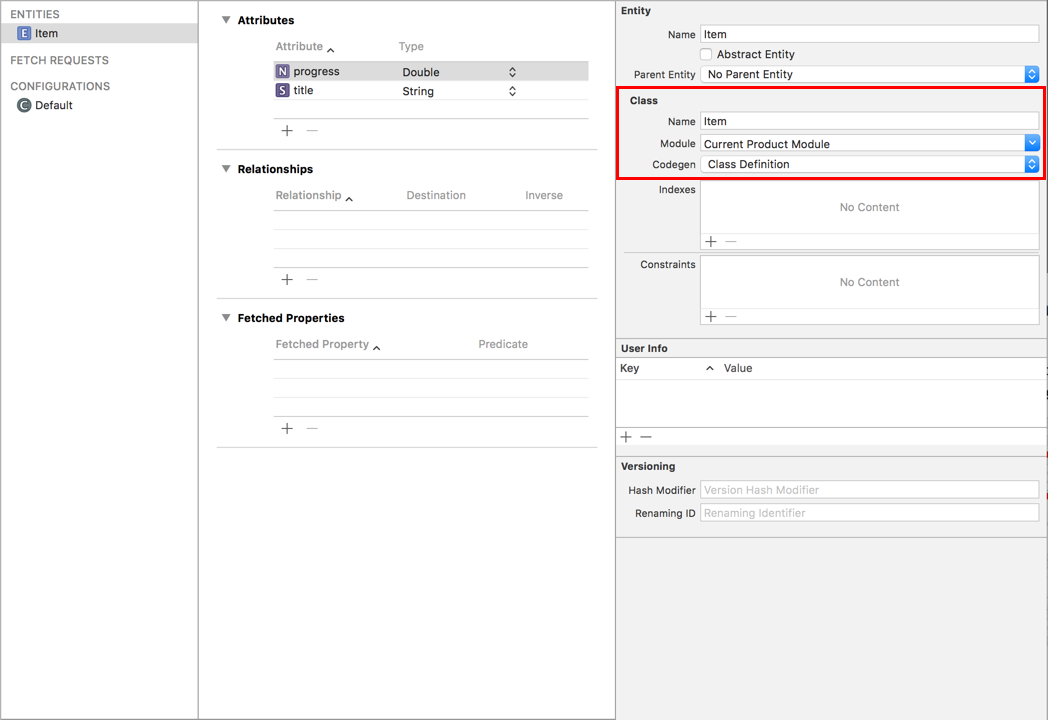
Task: Add a User Info key entry
Action: pos(626,437)
